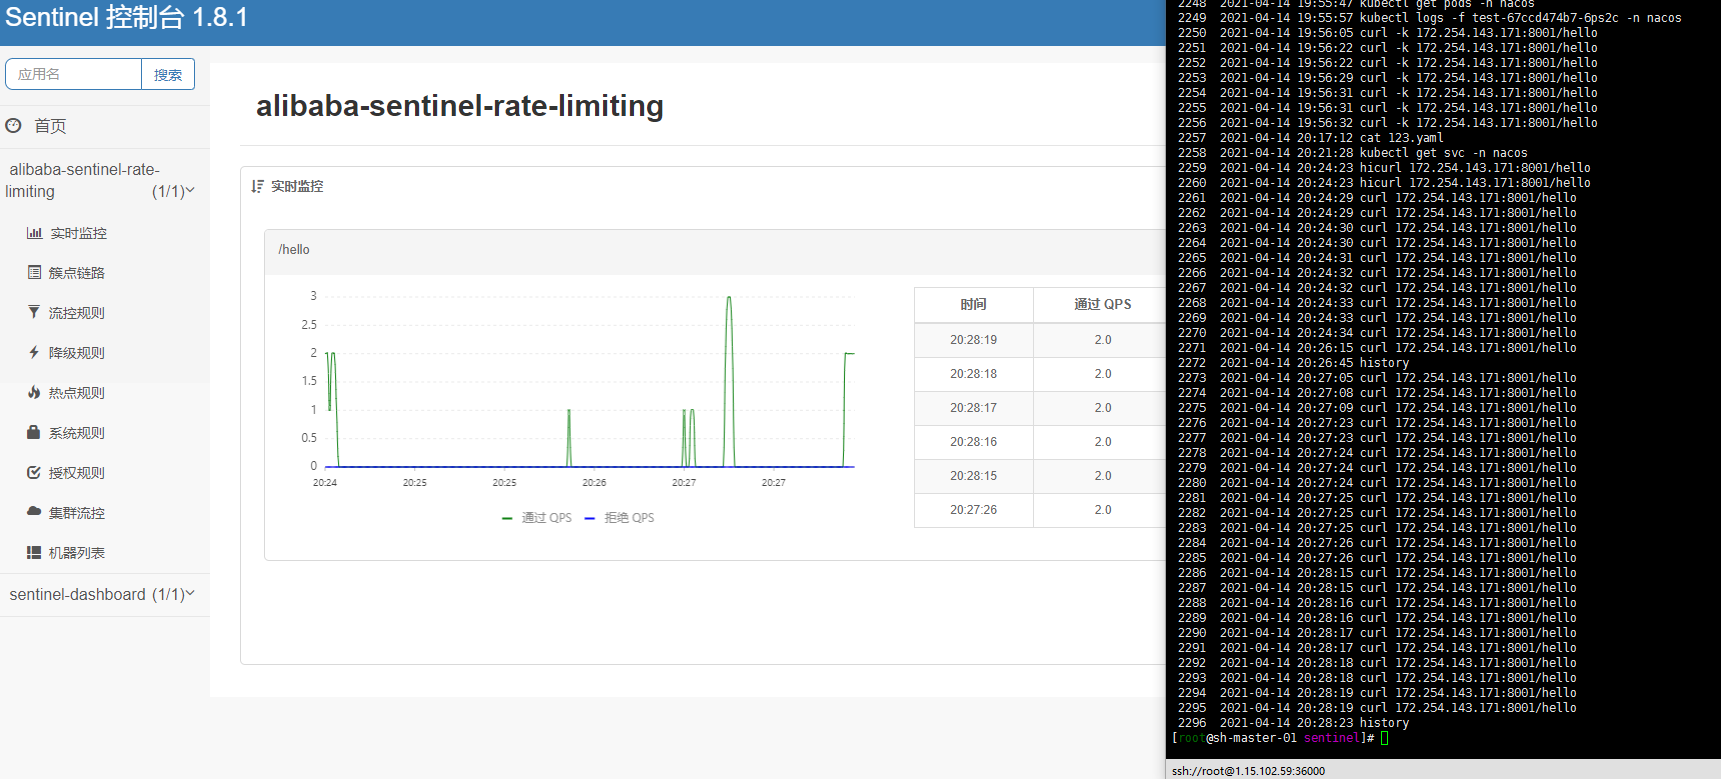This screenshot has width=1721, height=779.
Task: Click the cloud icon for 集群流控
Action: (34, 511)
